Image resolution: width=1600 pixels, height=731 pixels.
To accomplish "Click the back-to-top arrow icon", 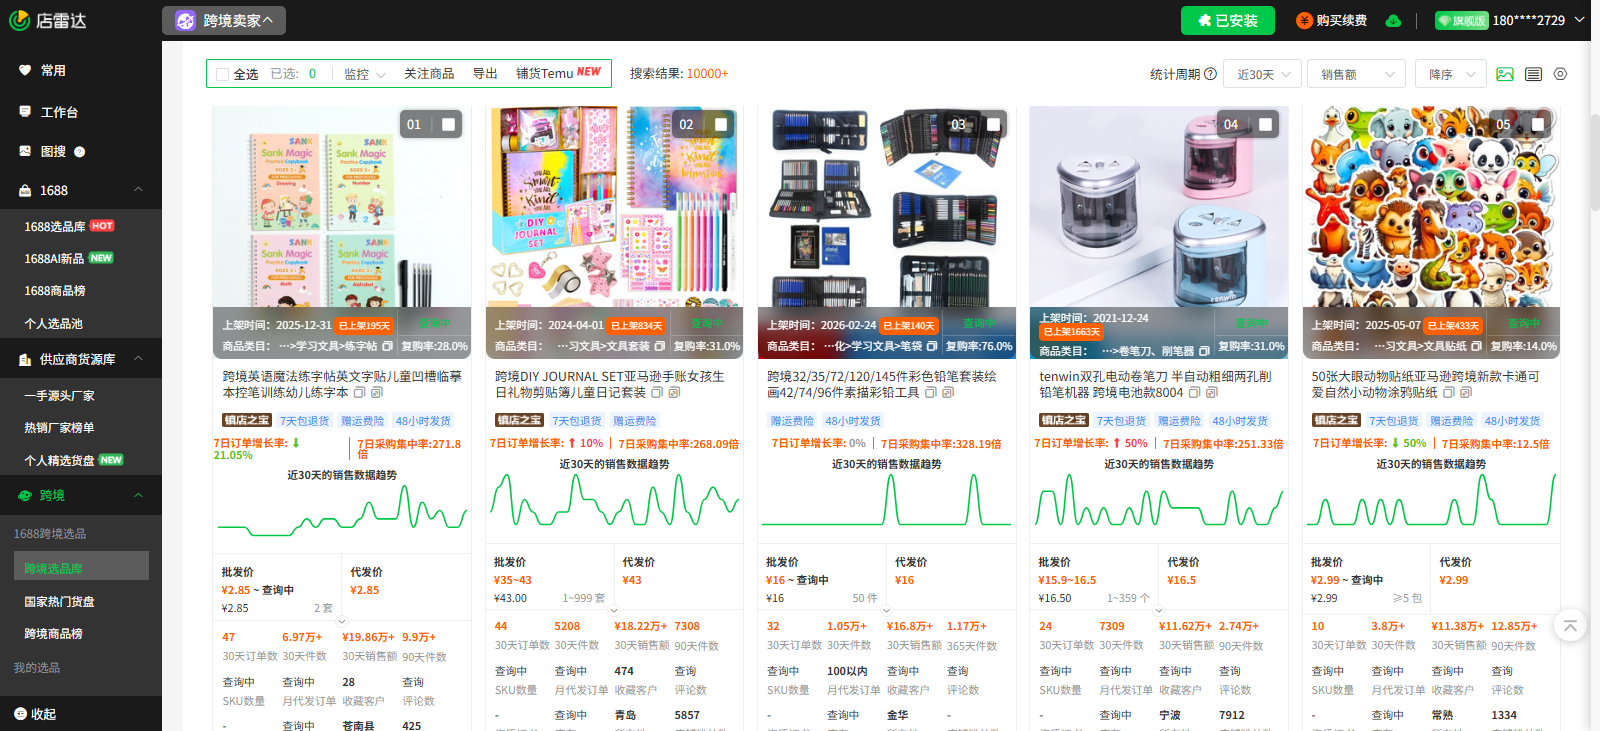I will pos(1570,626).
